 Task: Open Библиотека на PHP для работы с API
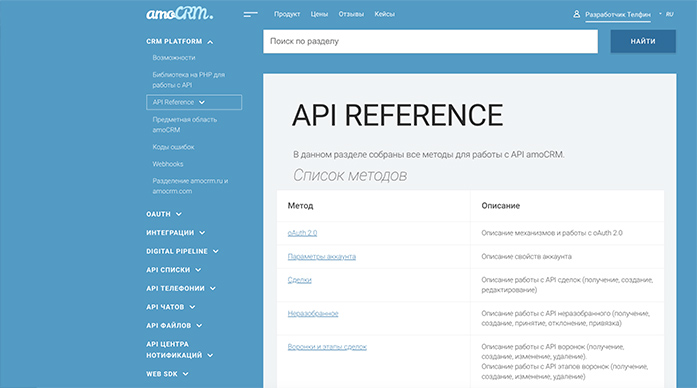tap(188, 80)
